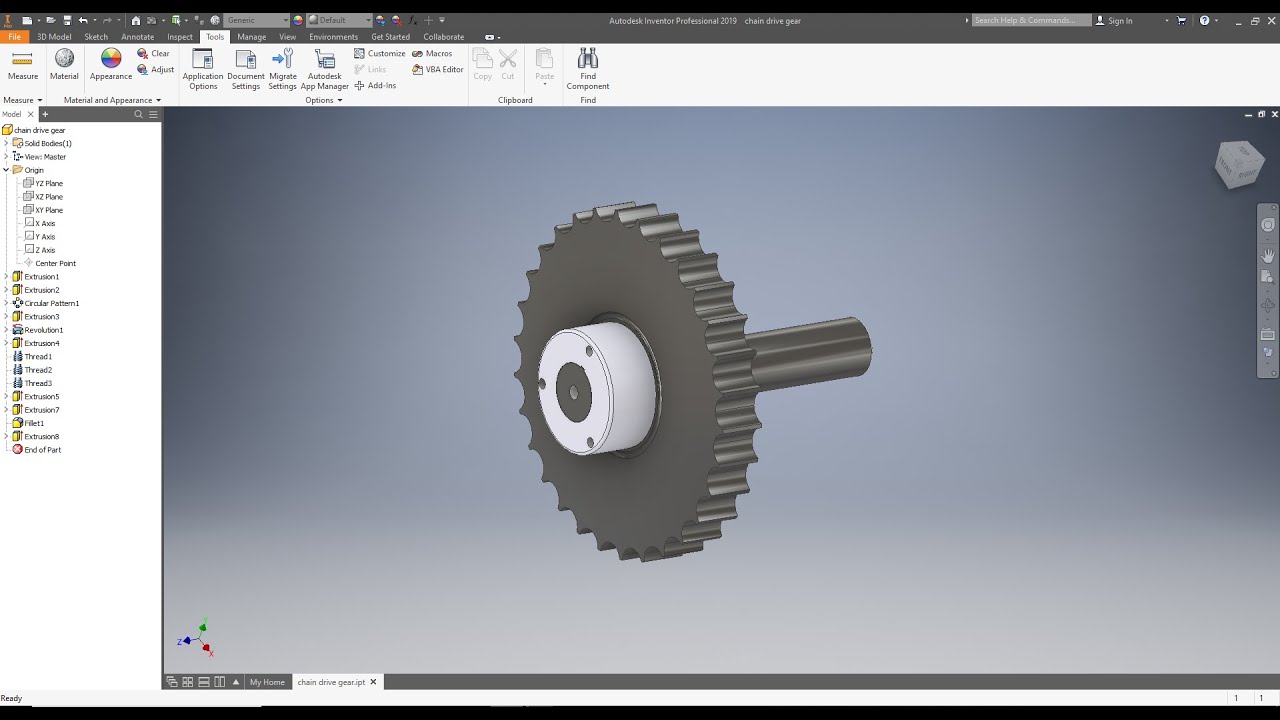Expand the View: Master node

click(6, 157)
